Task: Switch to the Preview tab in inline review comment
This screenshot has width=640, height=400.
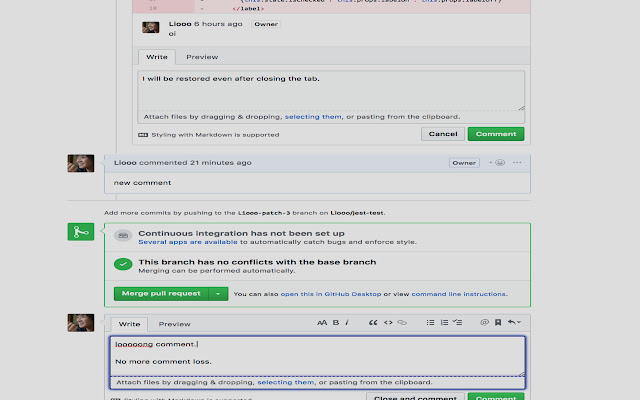Action: (202, 57)
